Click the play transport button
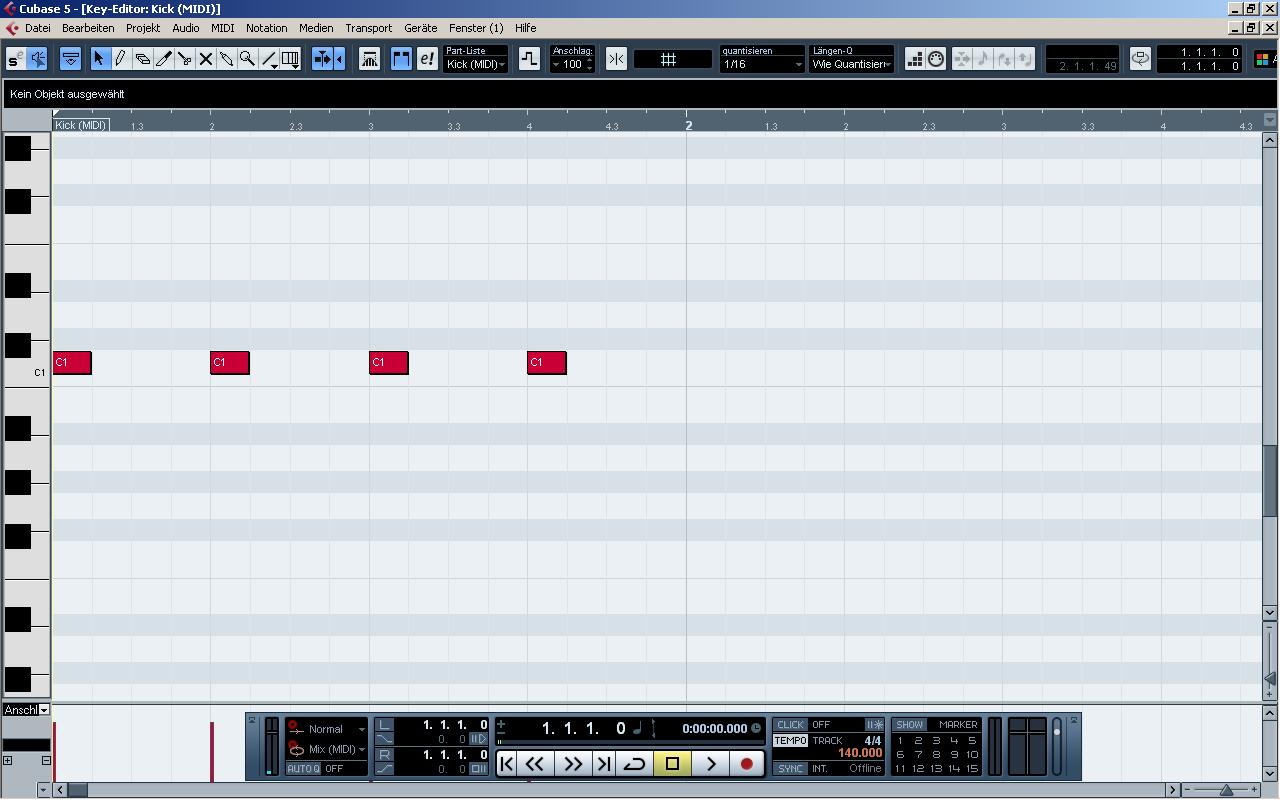 pos(711,764)
